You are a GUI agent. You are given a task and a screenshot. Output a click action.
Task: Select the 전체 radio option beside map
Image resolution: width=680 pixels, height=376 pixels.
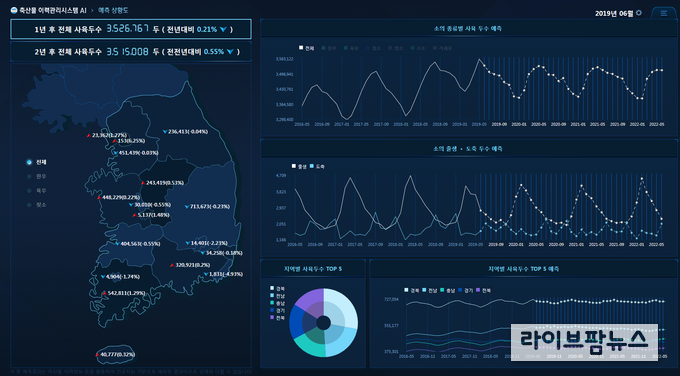point(29,162)
